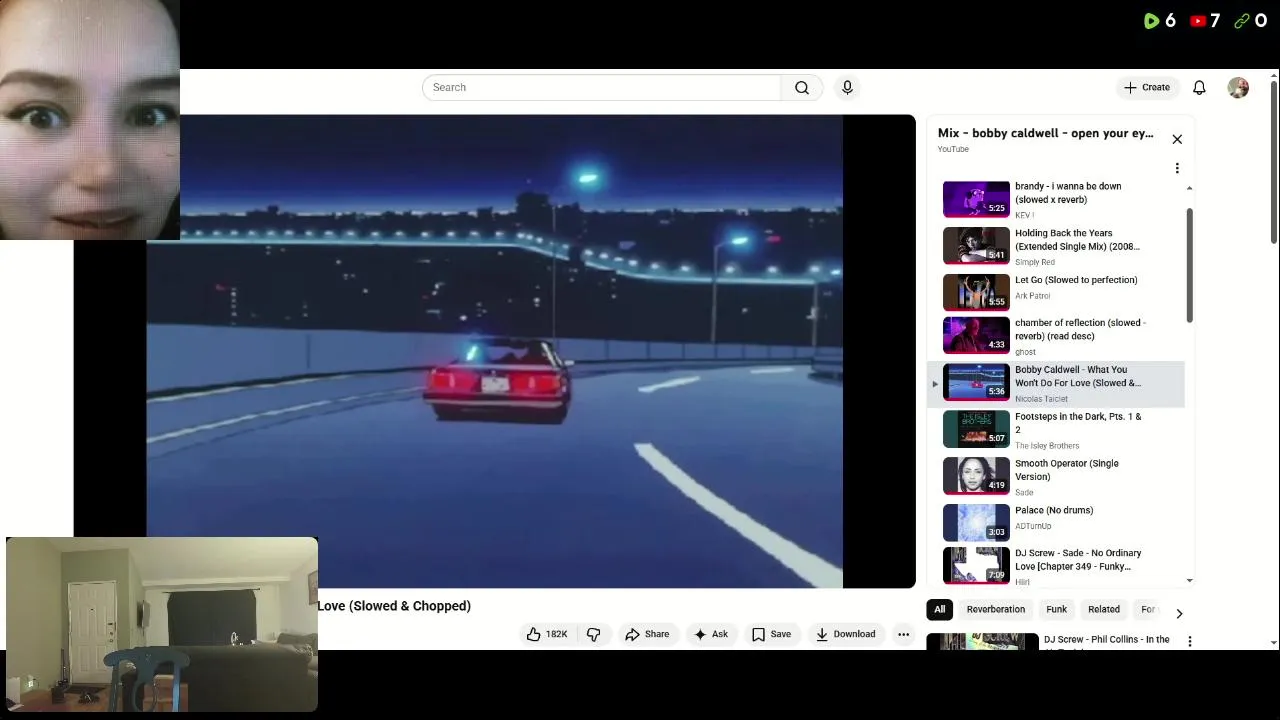Select the All filter chip
The image size is (1280, 720).
pyautogui.click(x=939, y=609)
